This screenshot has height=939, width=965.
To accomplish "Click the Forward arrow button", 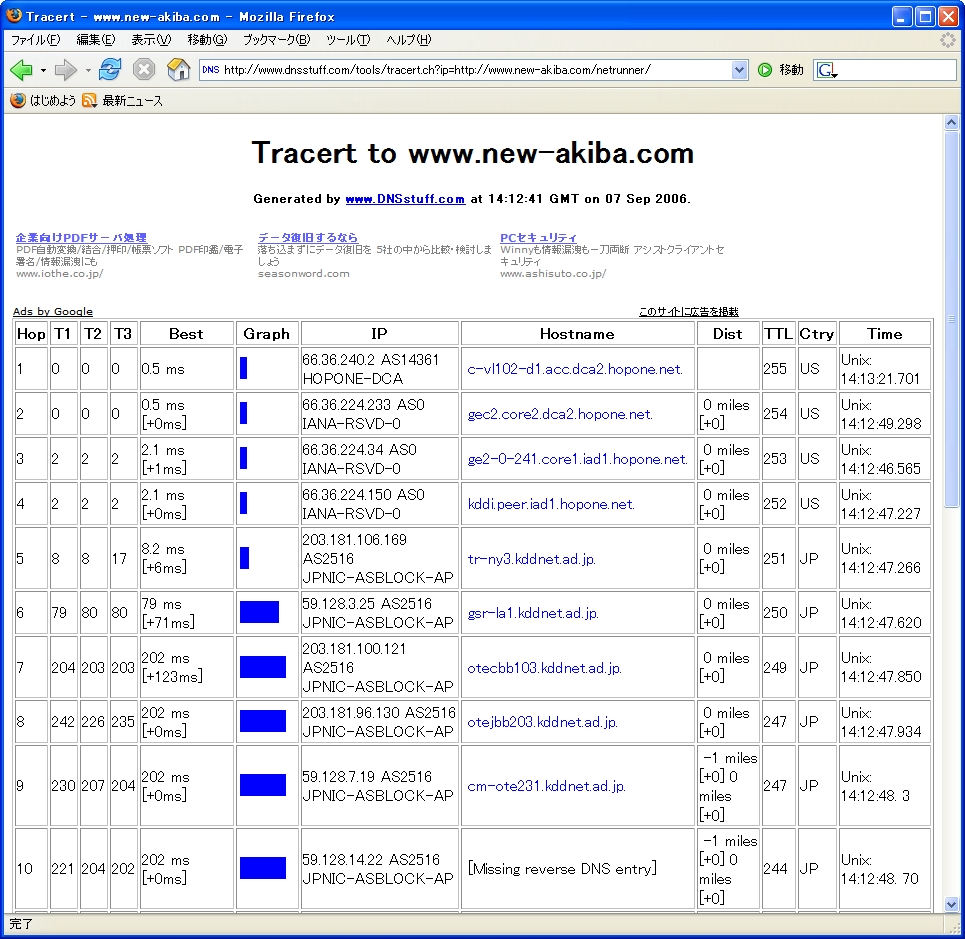I will (65, 70).
